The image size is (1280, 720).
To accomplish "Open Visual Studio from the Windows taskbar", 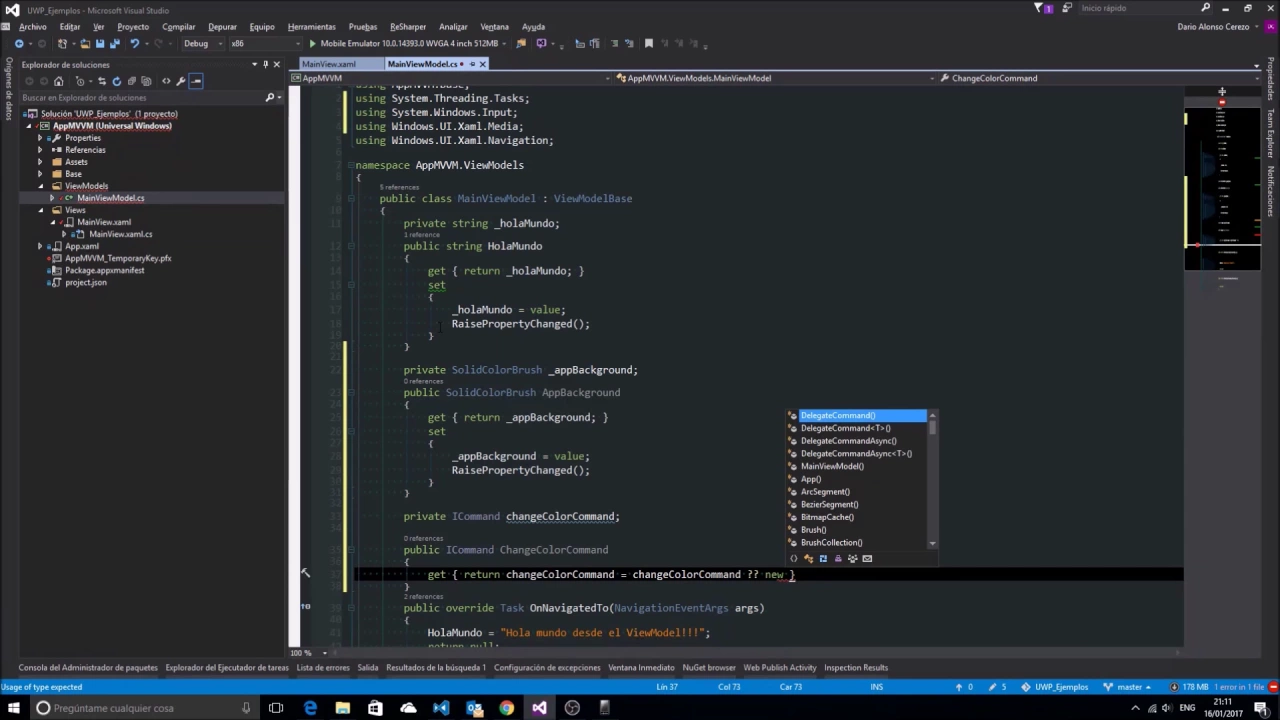I will (x=539, y=708).
